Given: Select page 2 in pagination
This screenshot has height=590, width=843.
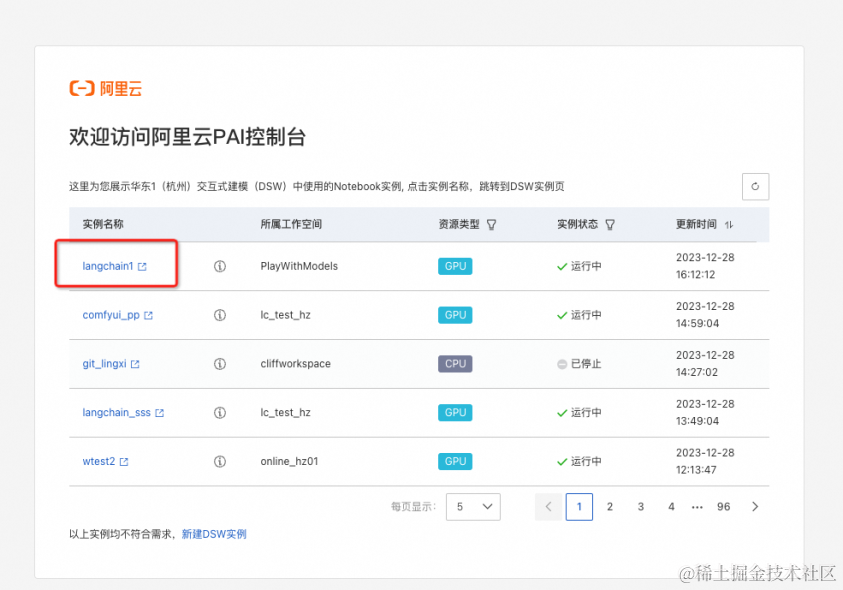Looking at the screenshot, I should (x=610, y=507).
